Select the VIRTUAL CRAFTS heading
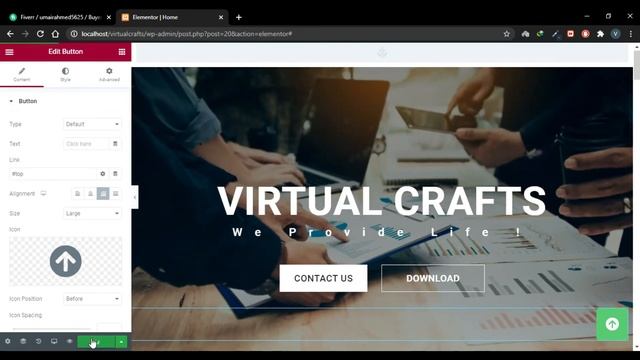 click(x=382, y=201)
